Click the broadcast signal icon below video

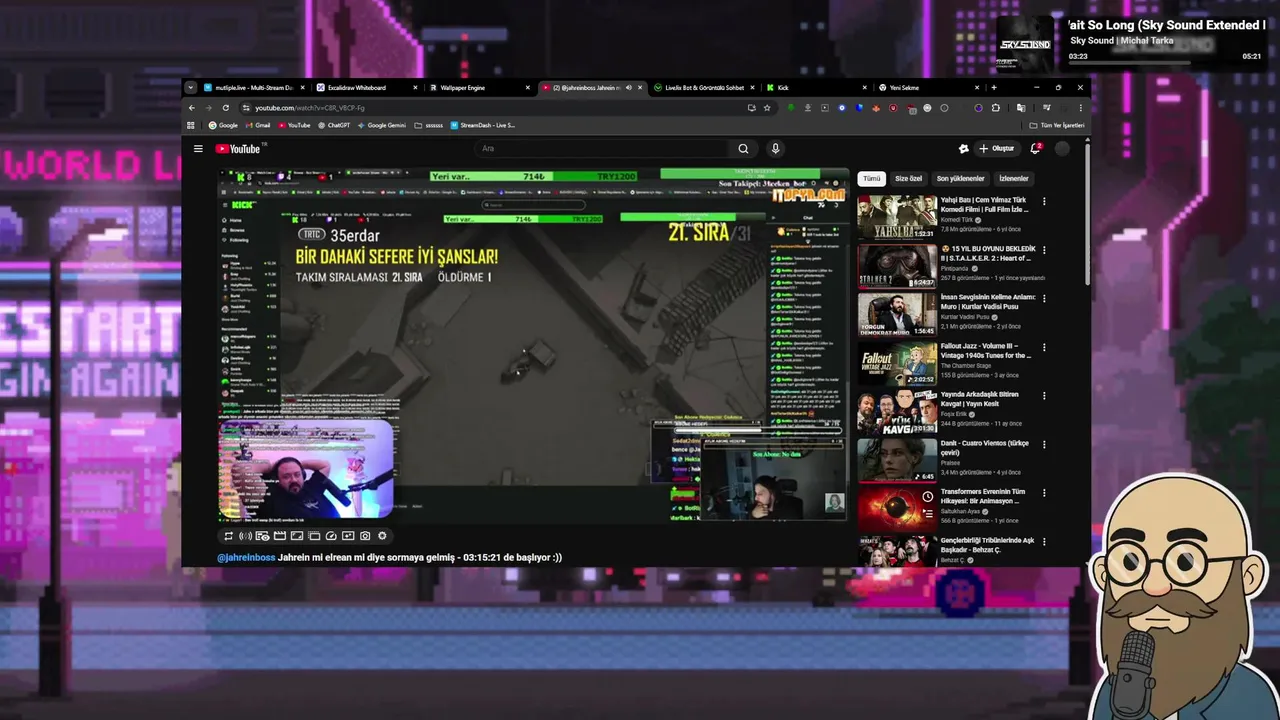coord(245,536)
